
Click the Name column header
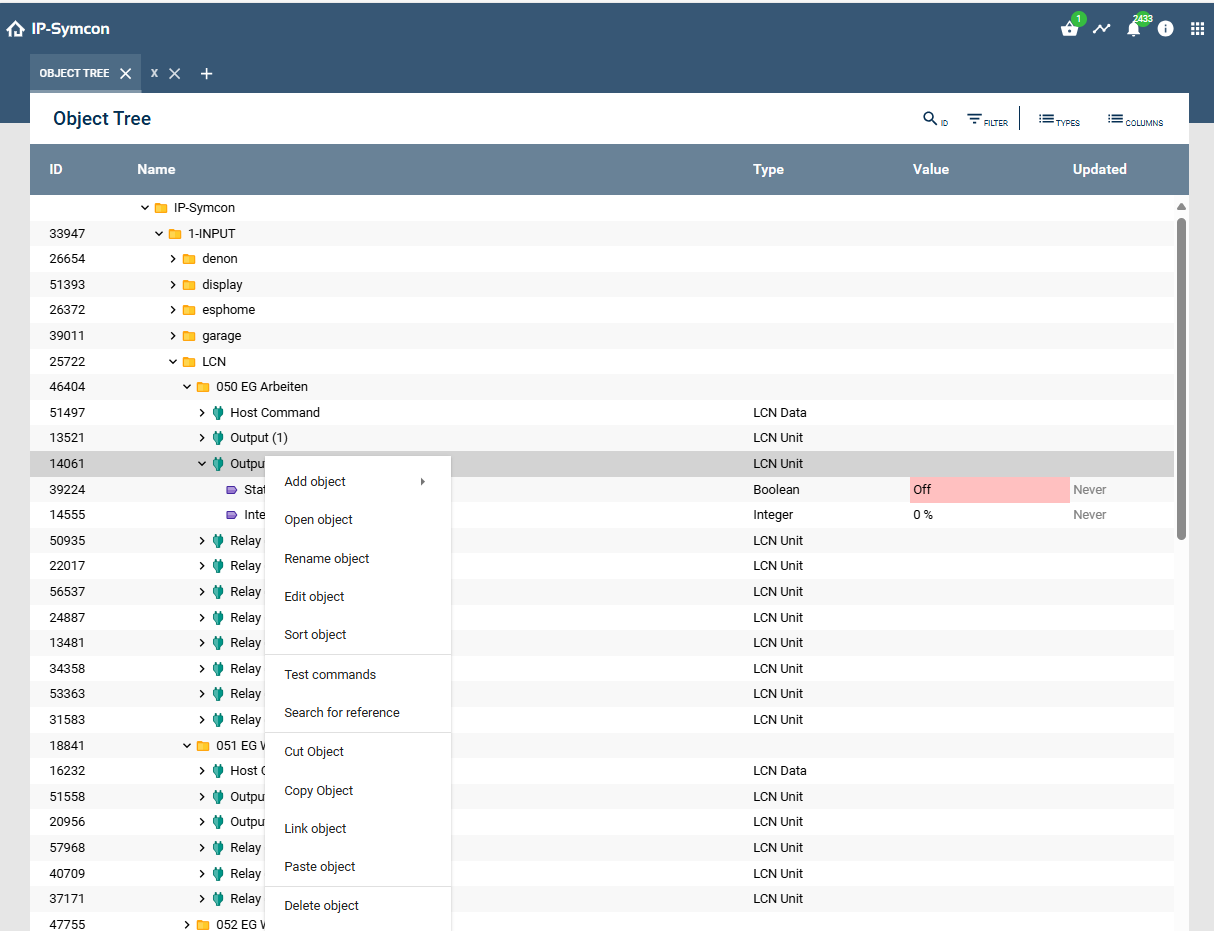pyautogui.click(x=156, y=170)
